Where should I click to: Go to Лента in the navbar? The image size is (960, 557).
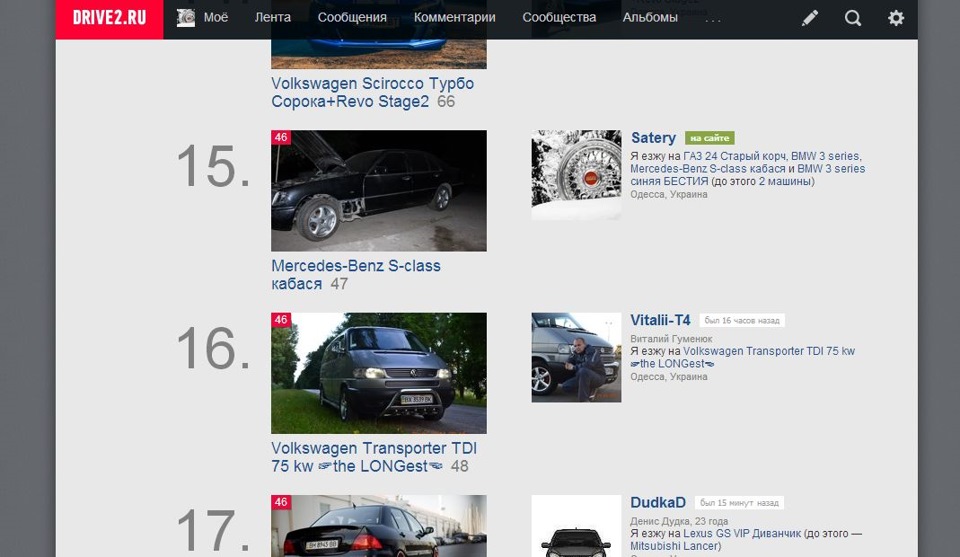[x=272, y=18]
